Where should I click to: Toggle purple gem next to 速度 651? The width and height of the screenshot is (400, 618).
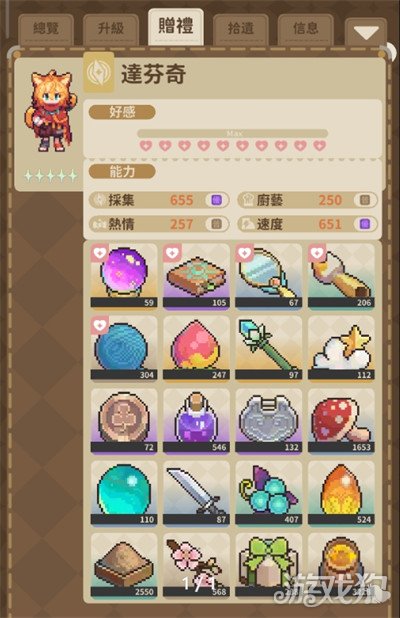pyautogui.click(x=365, y=224)
